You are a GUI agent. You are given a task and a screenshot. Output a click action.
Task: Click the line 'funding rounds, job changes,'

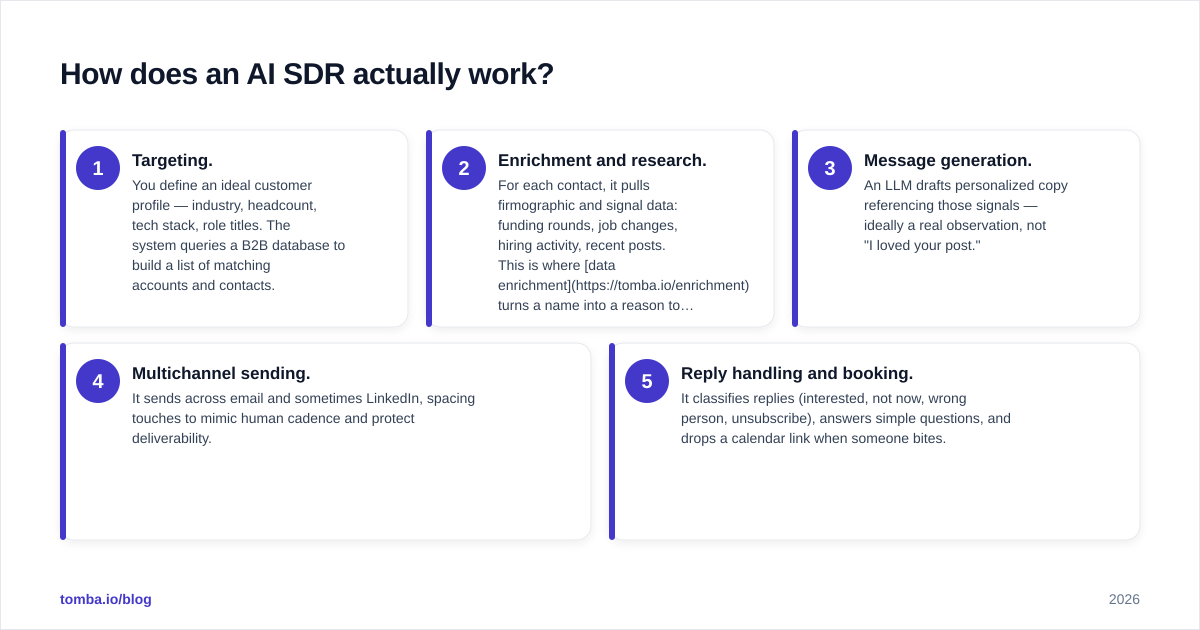[588, 225]
